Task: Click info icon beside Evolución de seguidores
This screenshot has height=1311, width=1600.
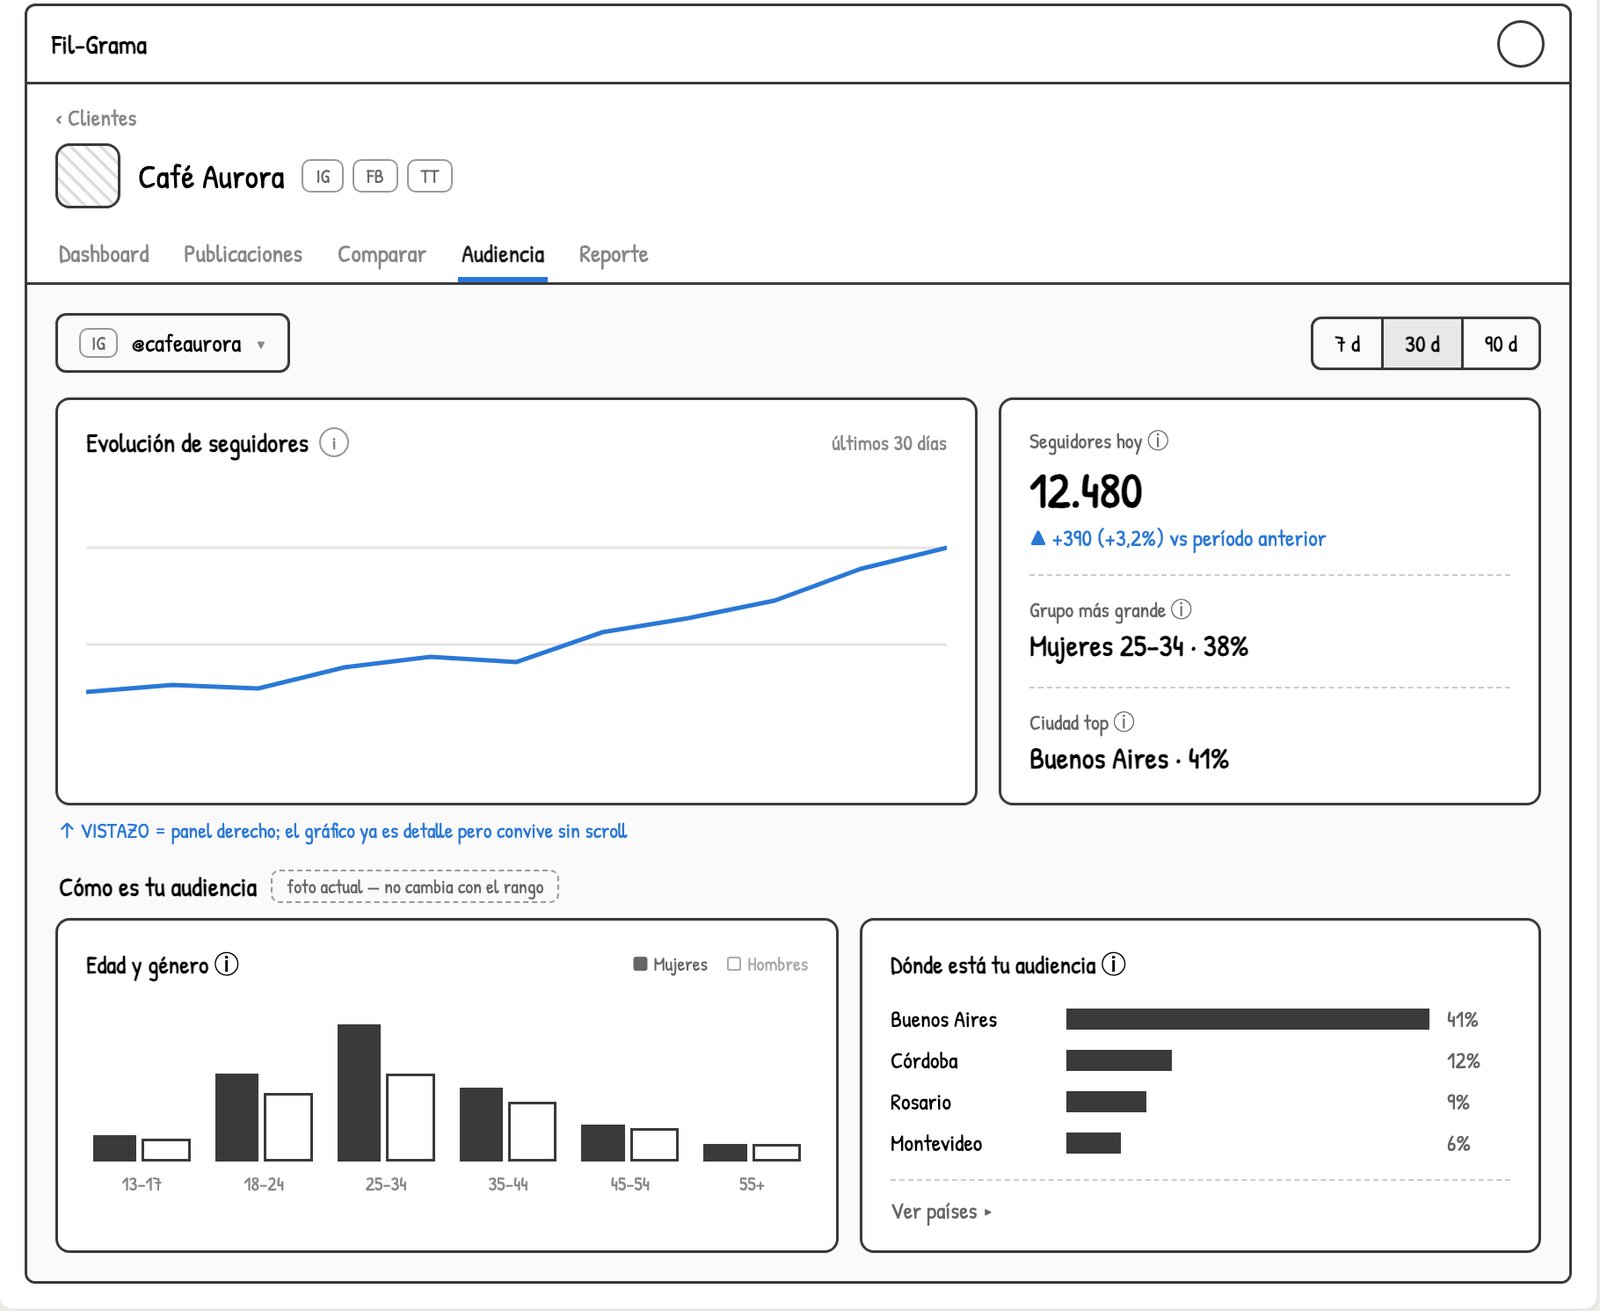Action: pyautogui.click(x=334, y=442)
